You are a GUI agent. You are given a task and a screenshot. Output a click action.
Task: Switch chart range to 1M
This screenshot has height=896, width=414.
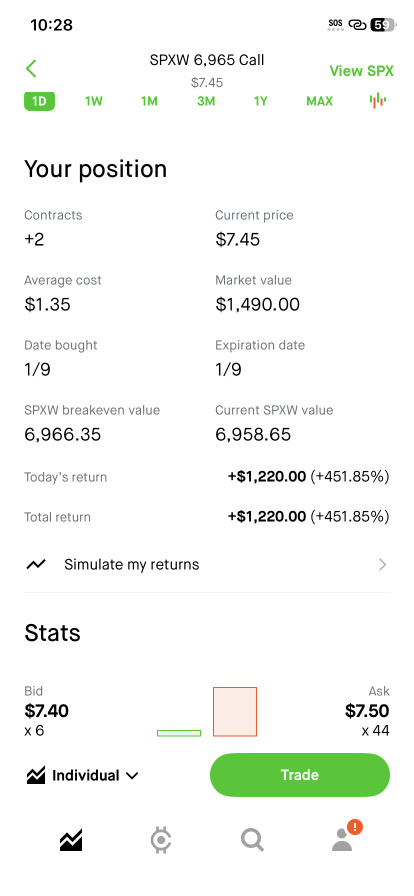pyautogui.click(x=149, y=101)
